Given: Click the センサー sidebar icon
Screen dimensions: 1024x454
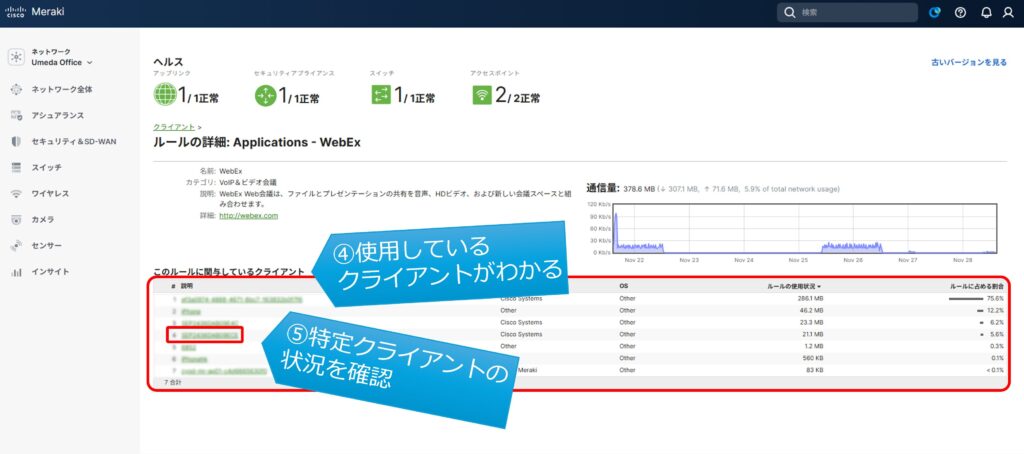Looking at the screenshot, I should [16, 246].
